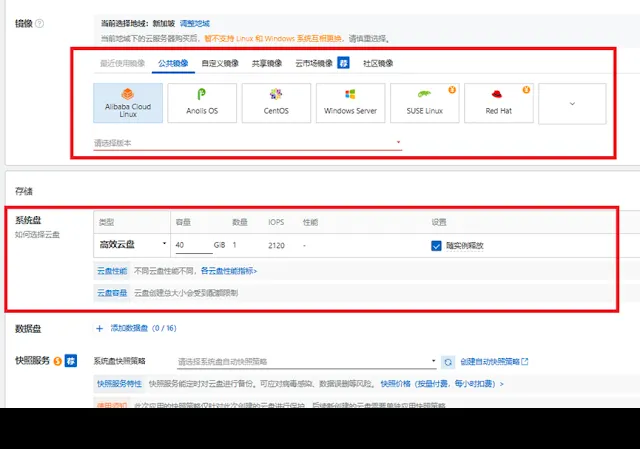
Task: Open the 高效云盘 disk type dropdown
Action: coord(132,245)
